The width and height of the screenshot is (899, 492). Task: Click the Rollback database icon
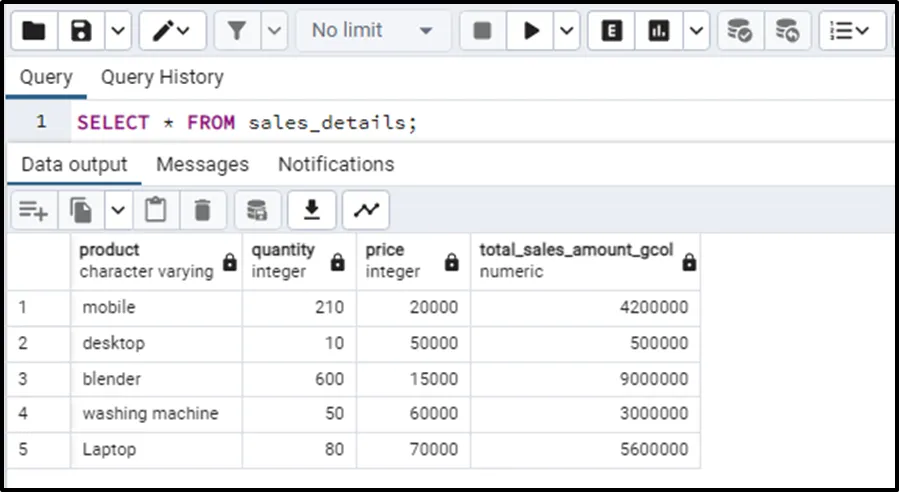tap(787, 31)
